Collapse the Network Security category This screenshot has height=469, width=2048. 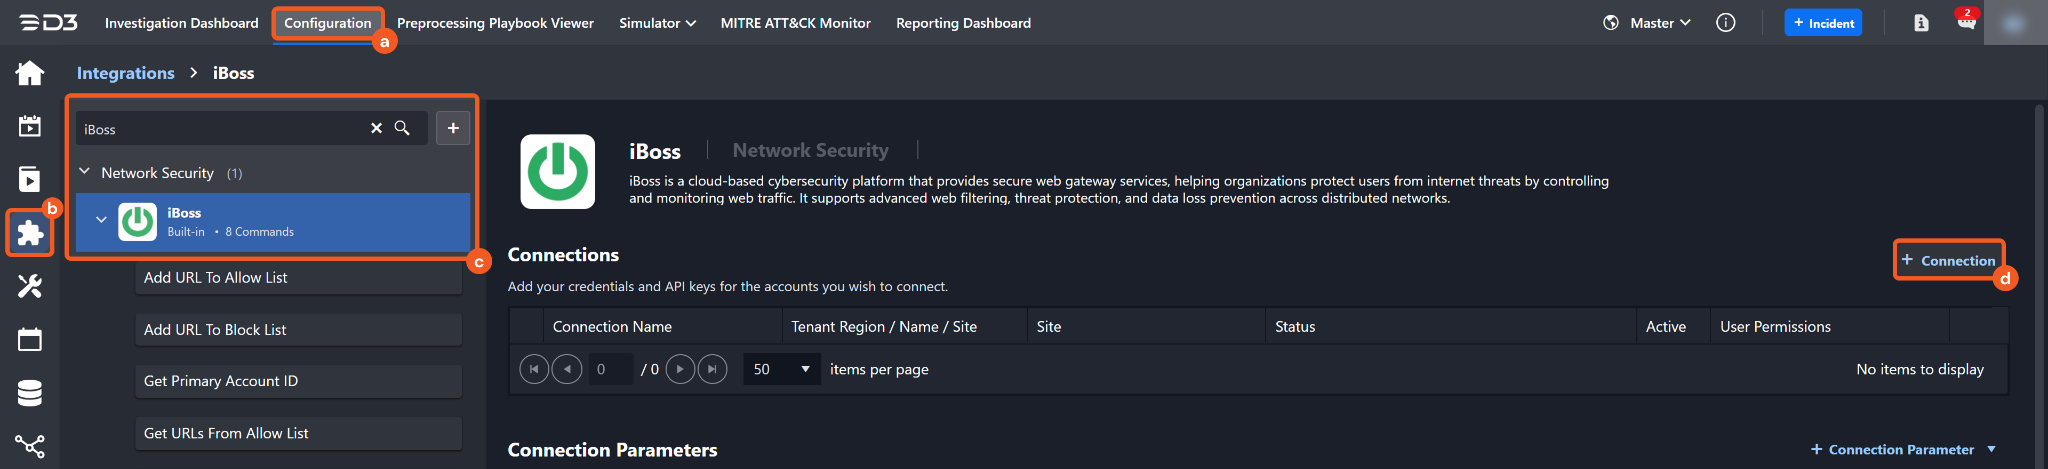pyautogui.click(x=85, y=172)
